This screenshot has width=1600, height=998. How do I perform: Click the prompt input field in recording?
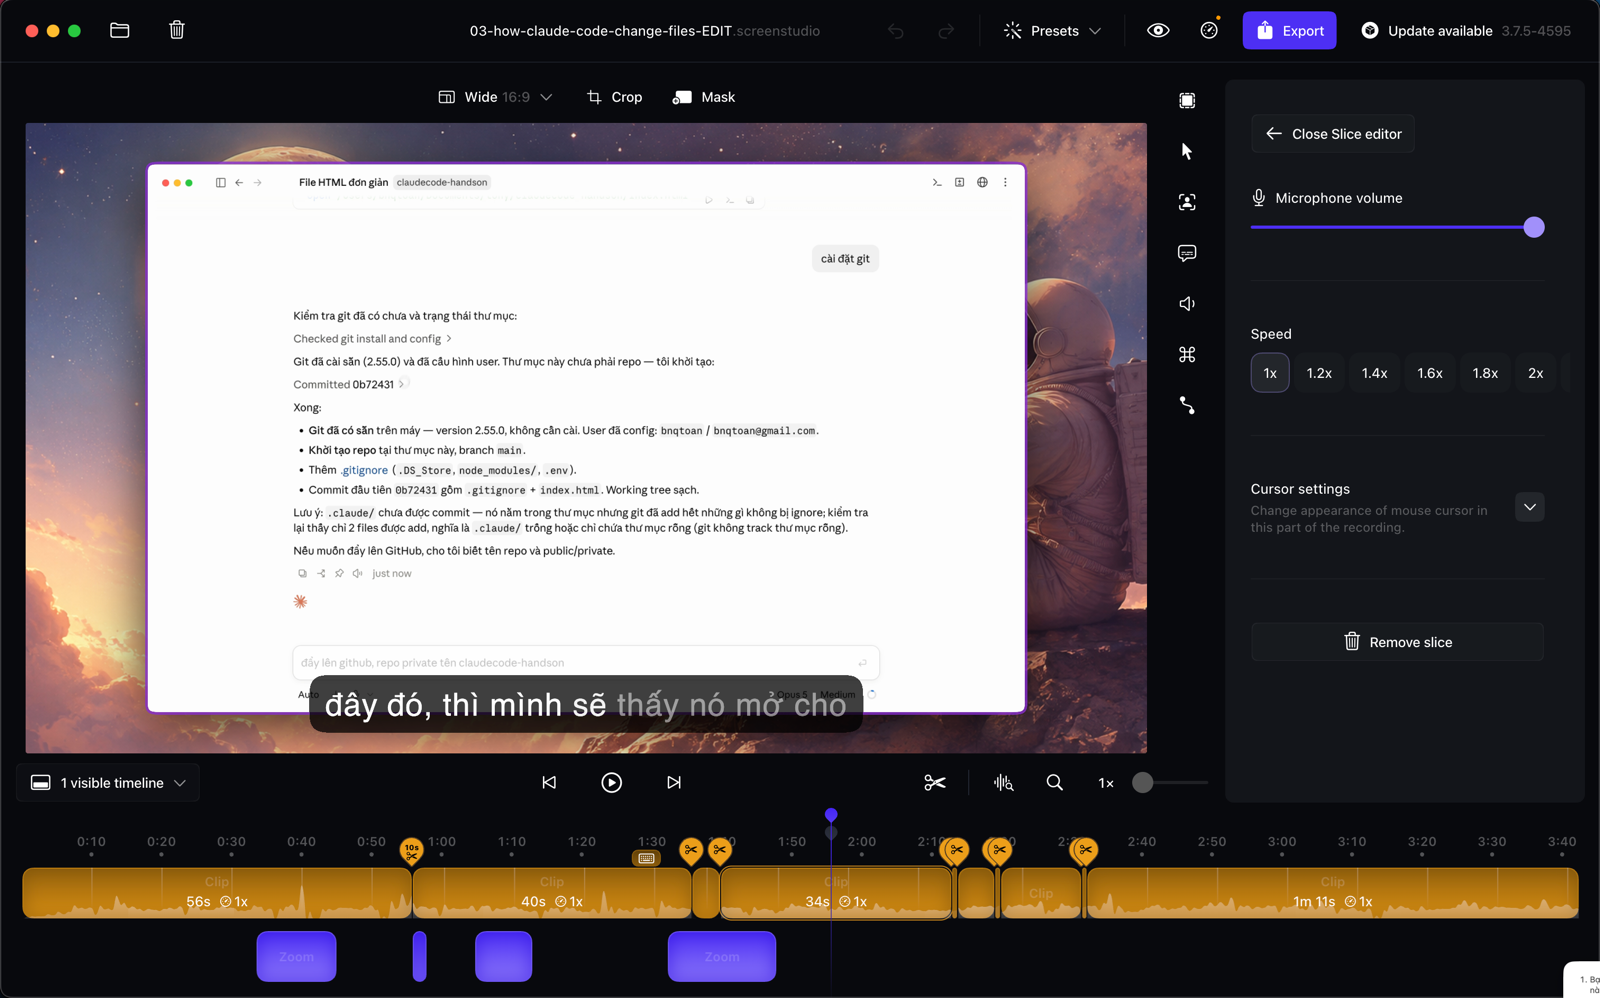pyautogui.click(x=586, y=662)
